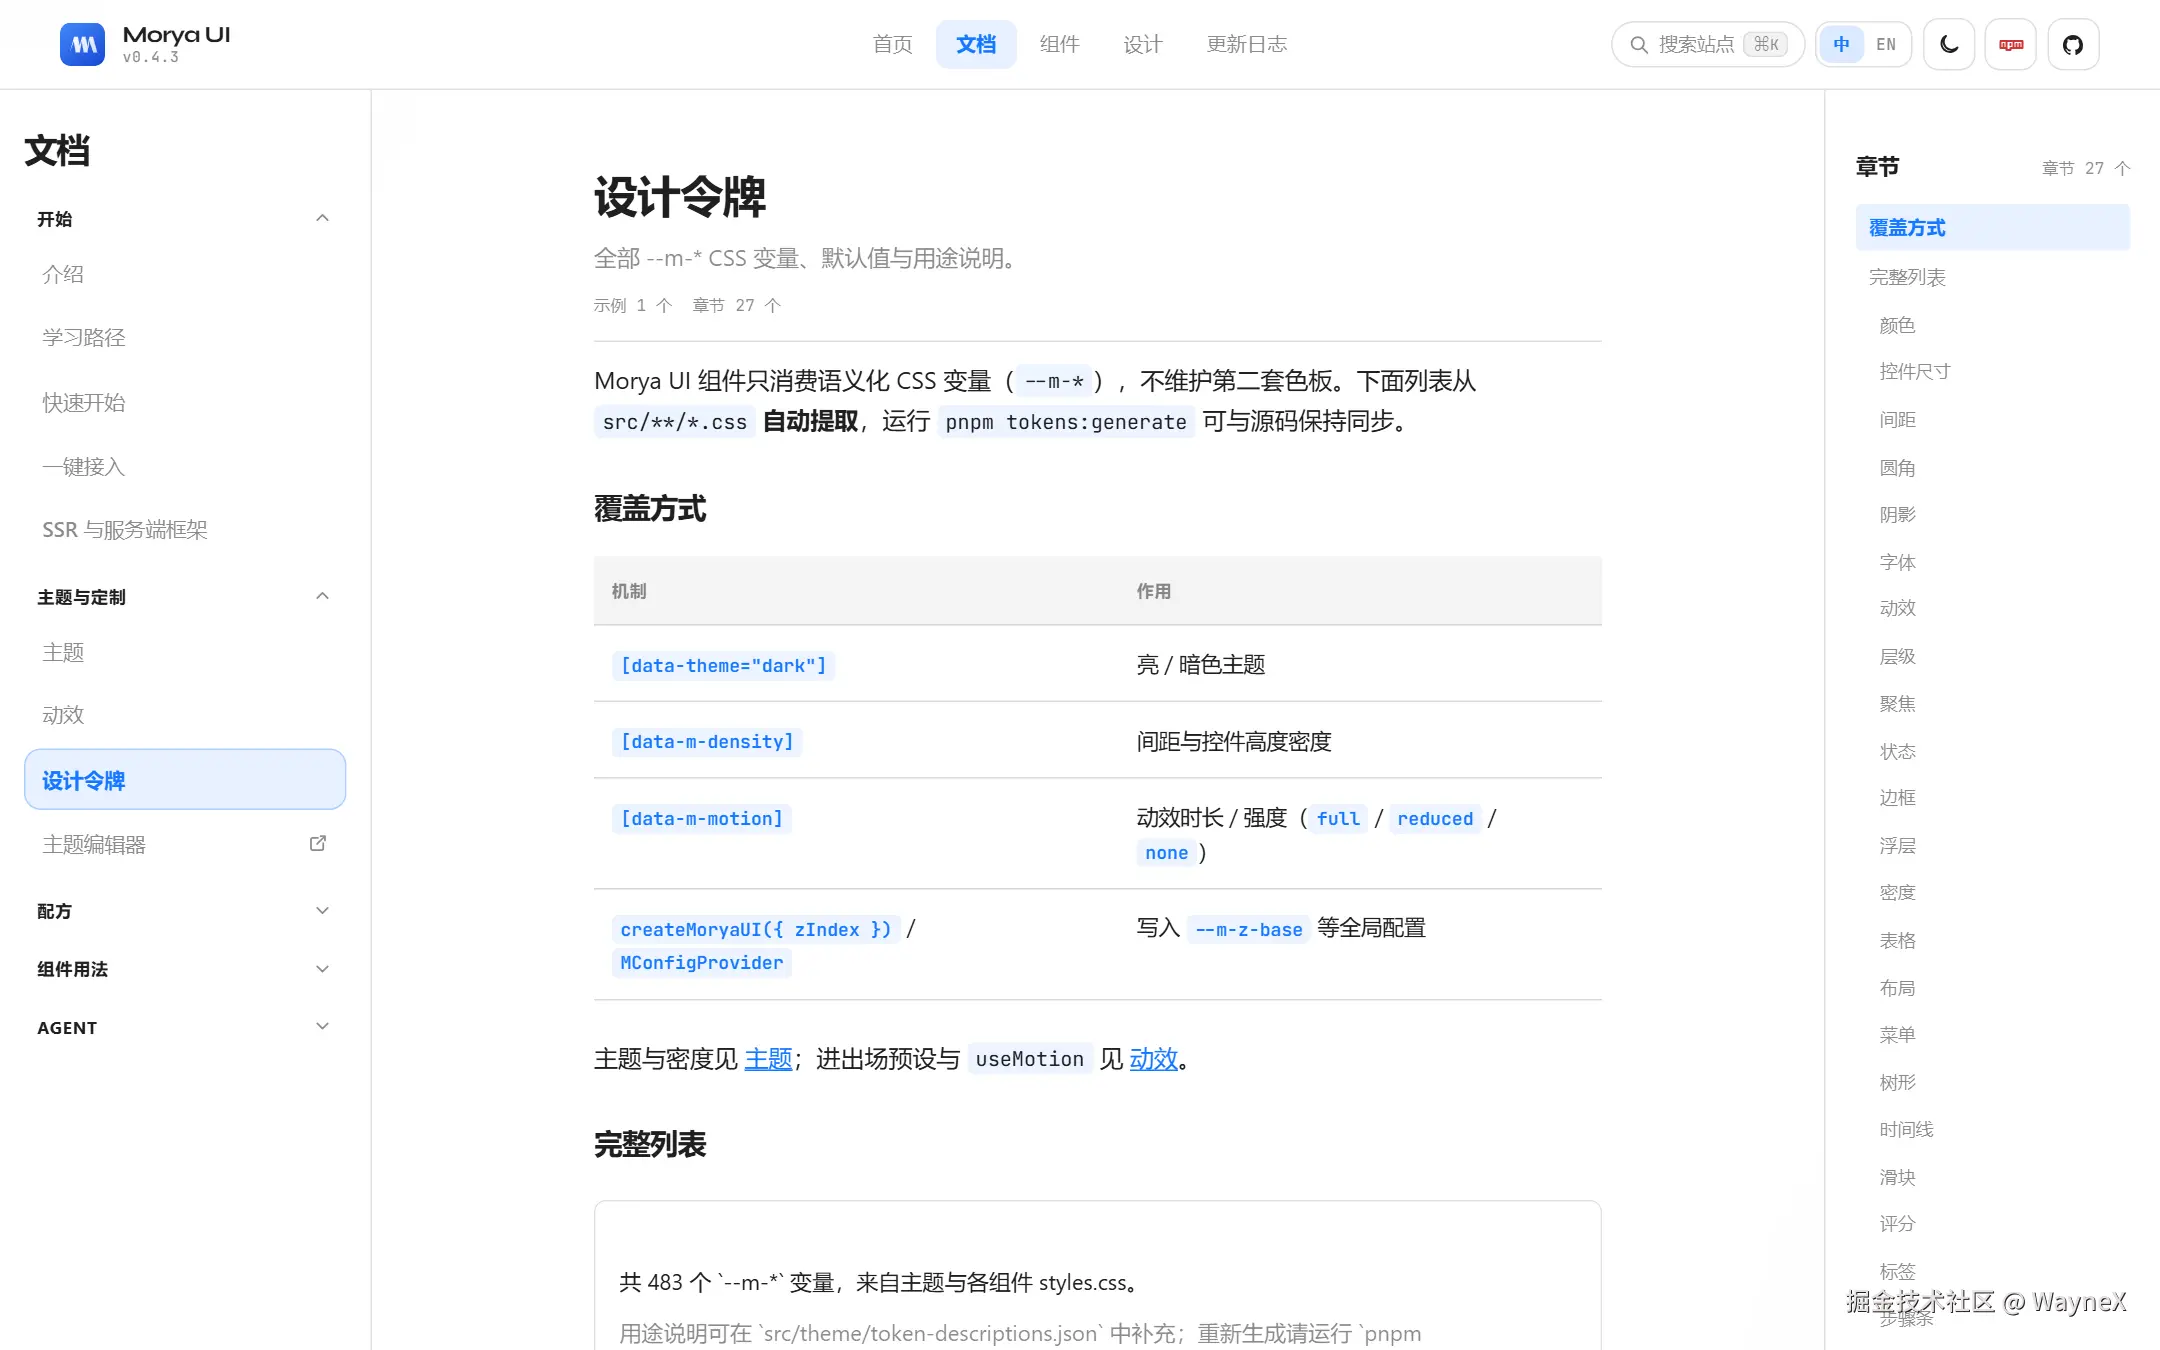Open the GitHub repository icon
2160x1350 pixels.
pos(2073,44)
